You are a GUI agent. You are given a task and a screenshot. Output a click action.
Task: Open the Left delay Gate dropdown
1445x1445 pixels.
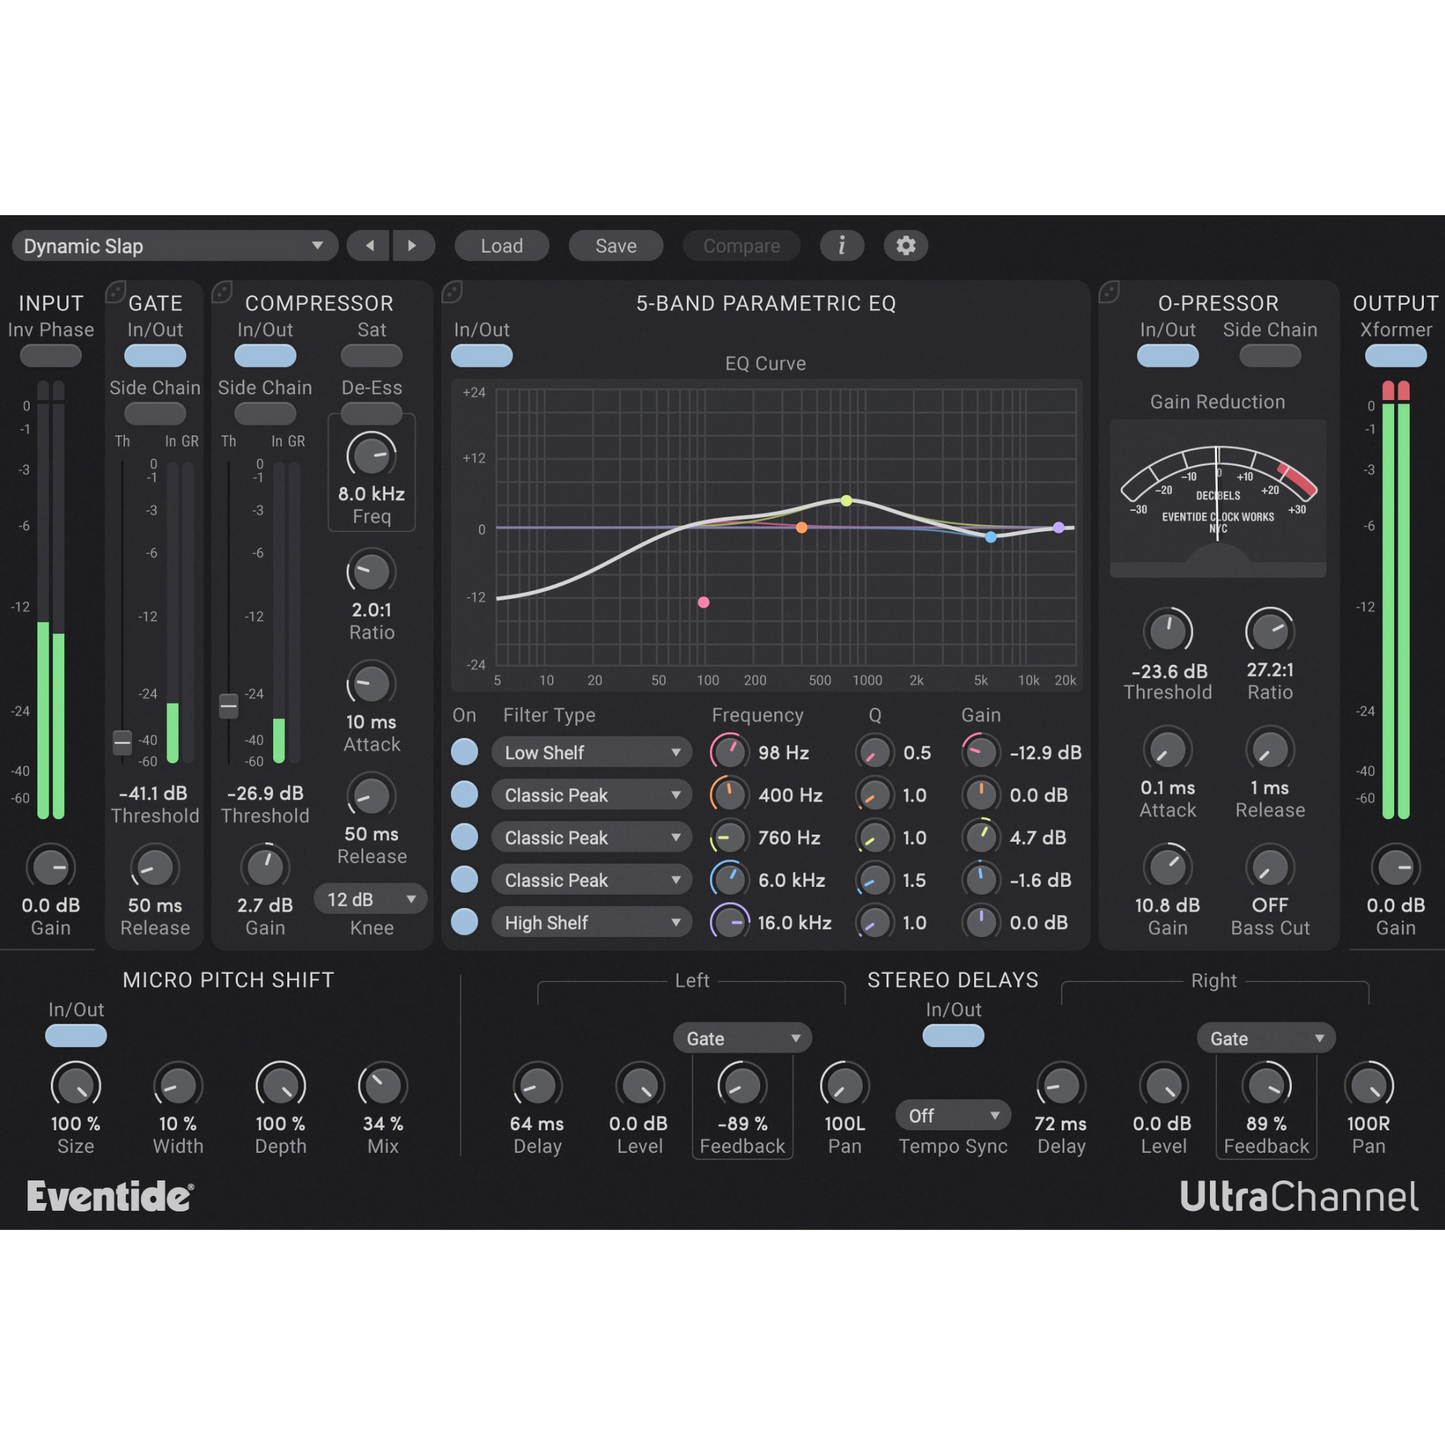click(742, 1038)
